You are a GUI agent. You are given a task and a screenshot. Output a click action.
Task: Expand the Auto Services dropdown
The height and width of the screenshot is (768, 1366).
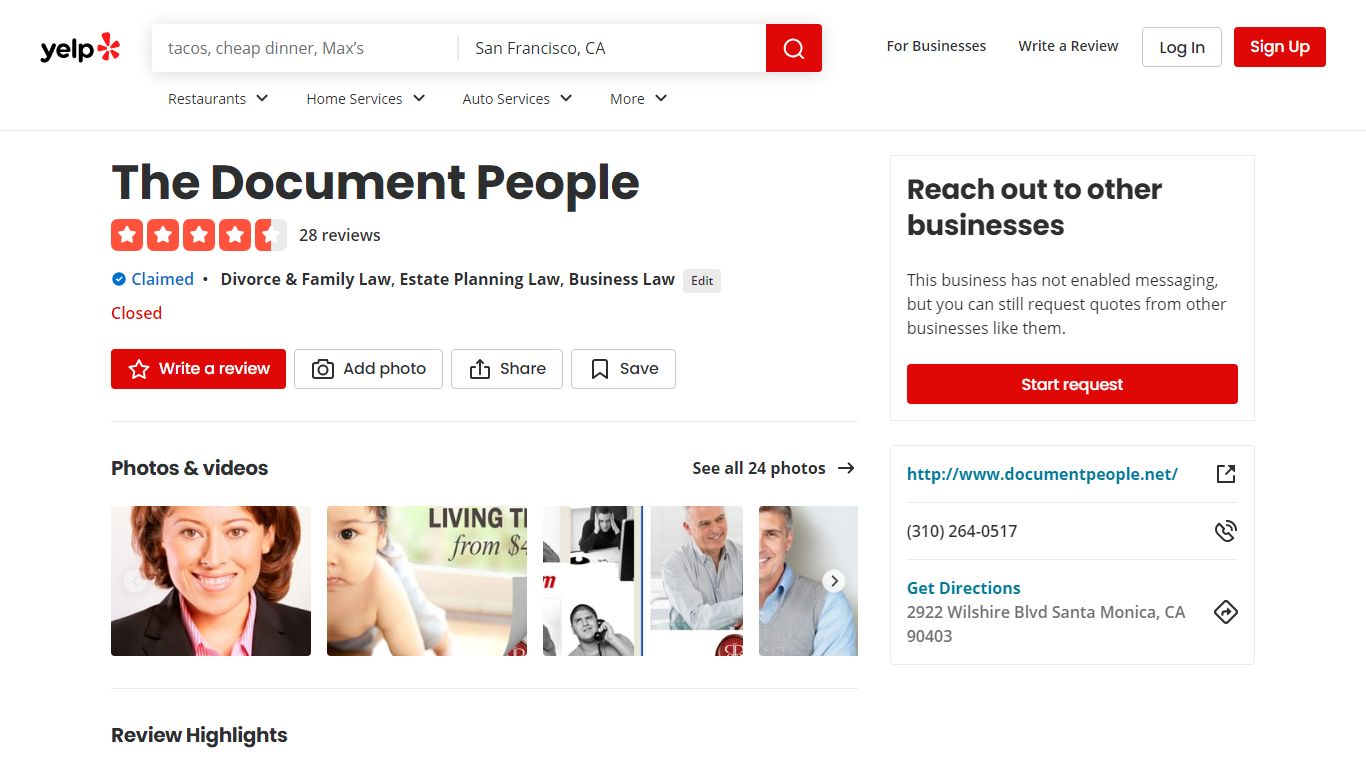(x=517, y=99)
